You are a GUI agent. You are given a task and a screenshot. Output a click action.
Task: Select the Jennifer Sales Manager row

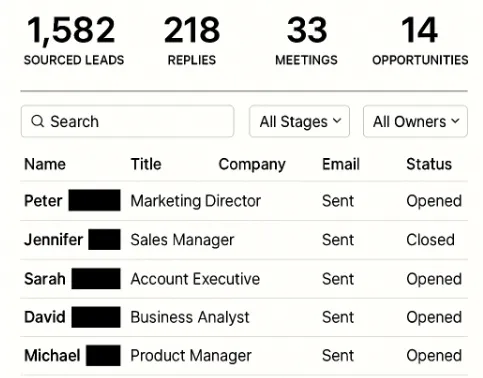coord(244,240)
